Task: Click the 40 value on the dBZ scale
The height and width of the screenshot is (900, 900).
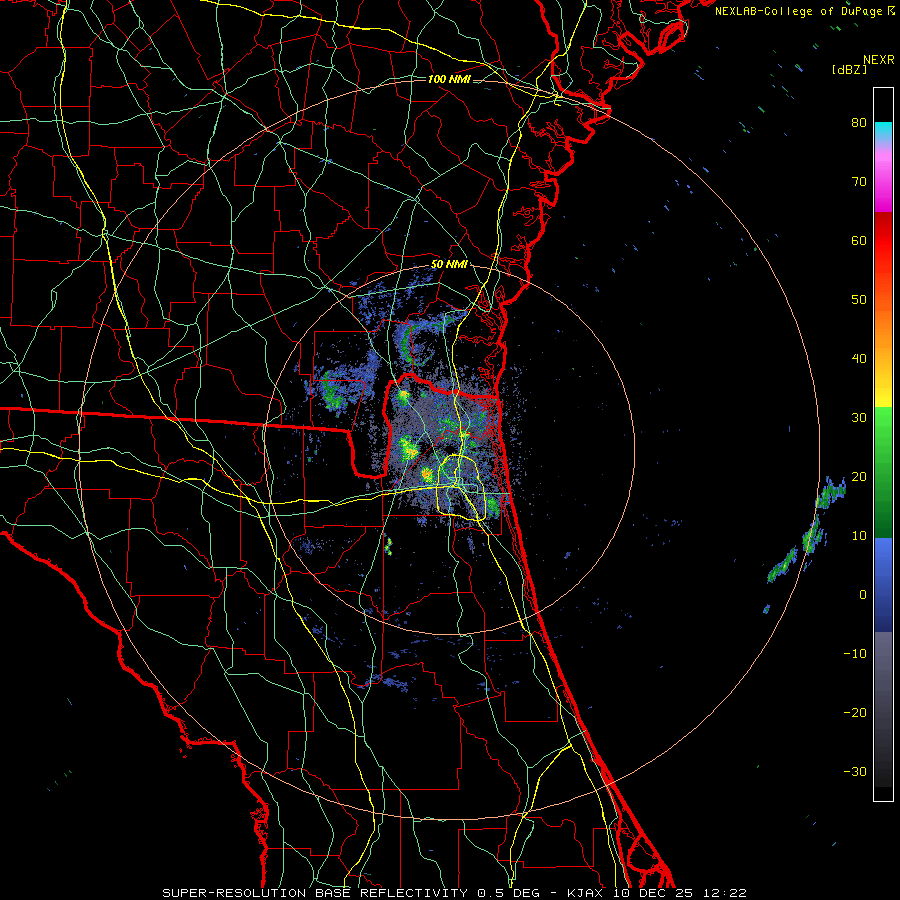Action: tap(859, 359)
